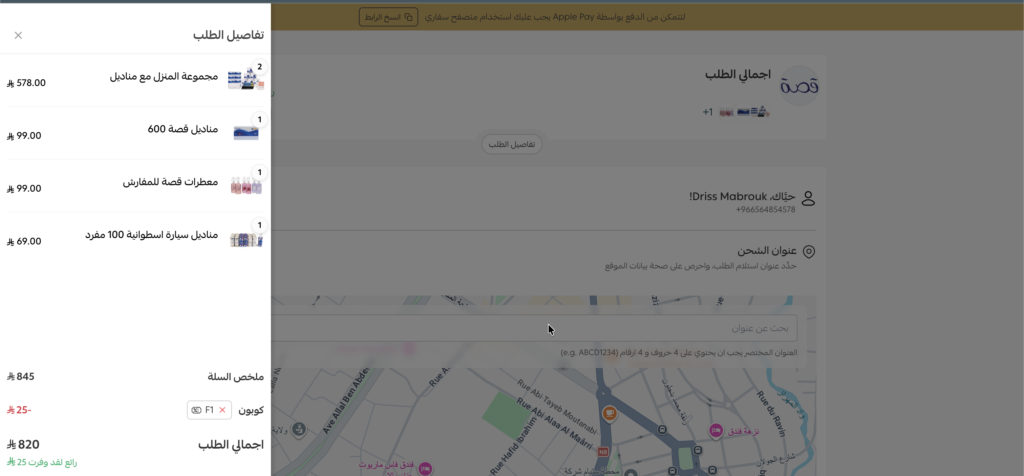Click quantity badge on مناديل سيارة اسطوانية
The width and height of the screenshot is (1024, 476).
tap(259, 225)
